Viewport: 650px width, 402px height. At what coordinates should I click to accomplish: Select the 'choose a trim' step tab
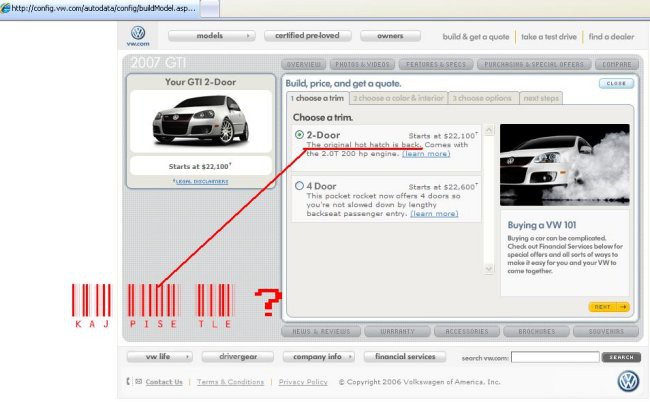318,98
